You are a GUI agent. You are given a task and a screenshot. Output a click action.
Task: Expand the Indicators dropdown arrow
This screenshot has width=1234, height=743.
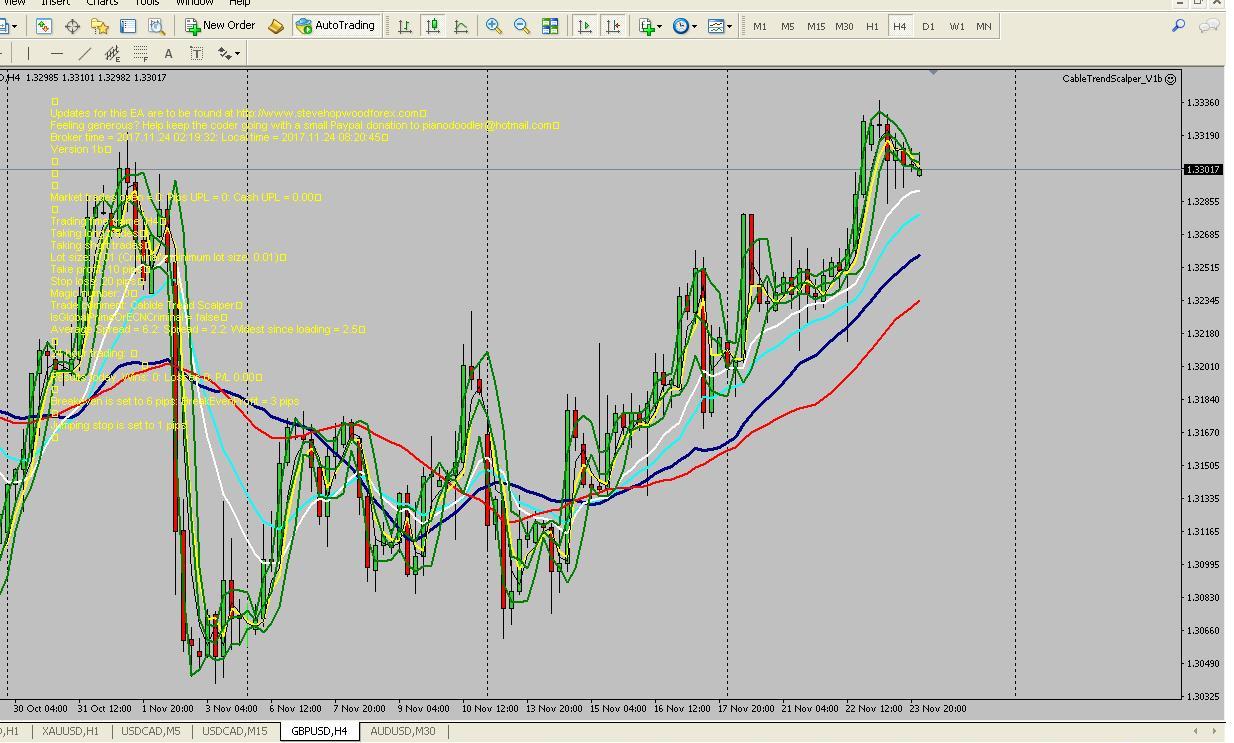(x=660, y=27)
